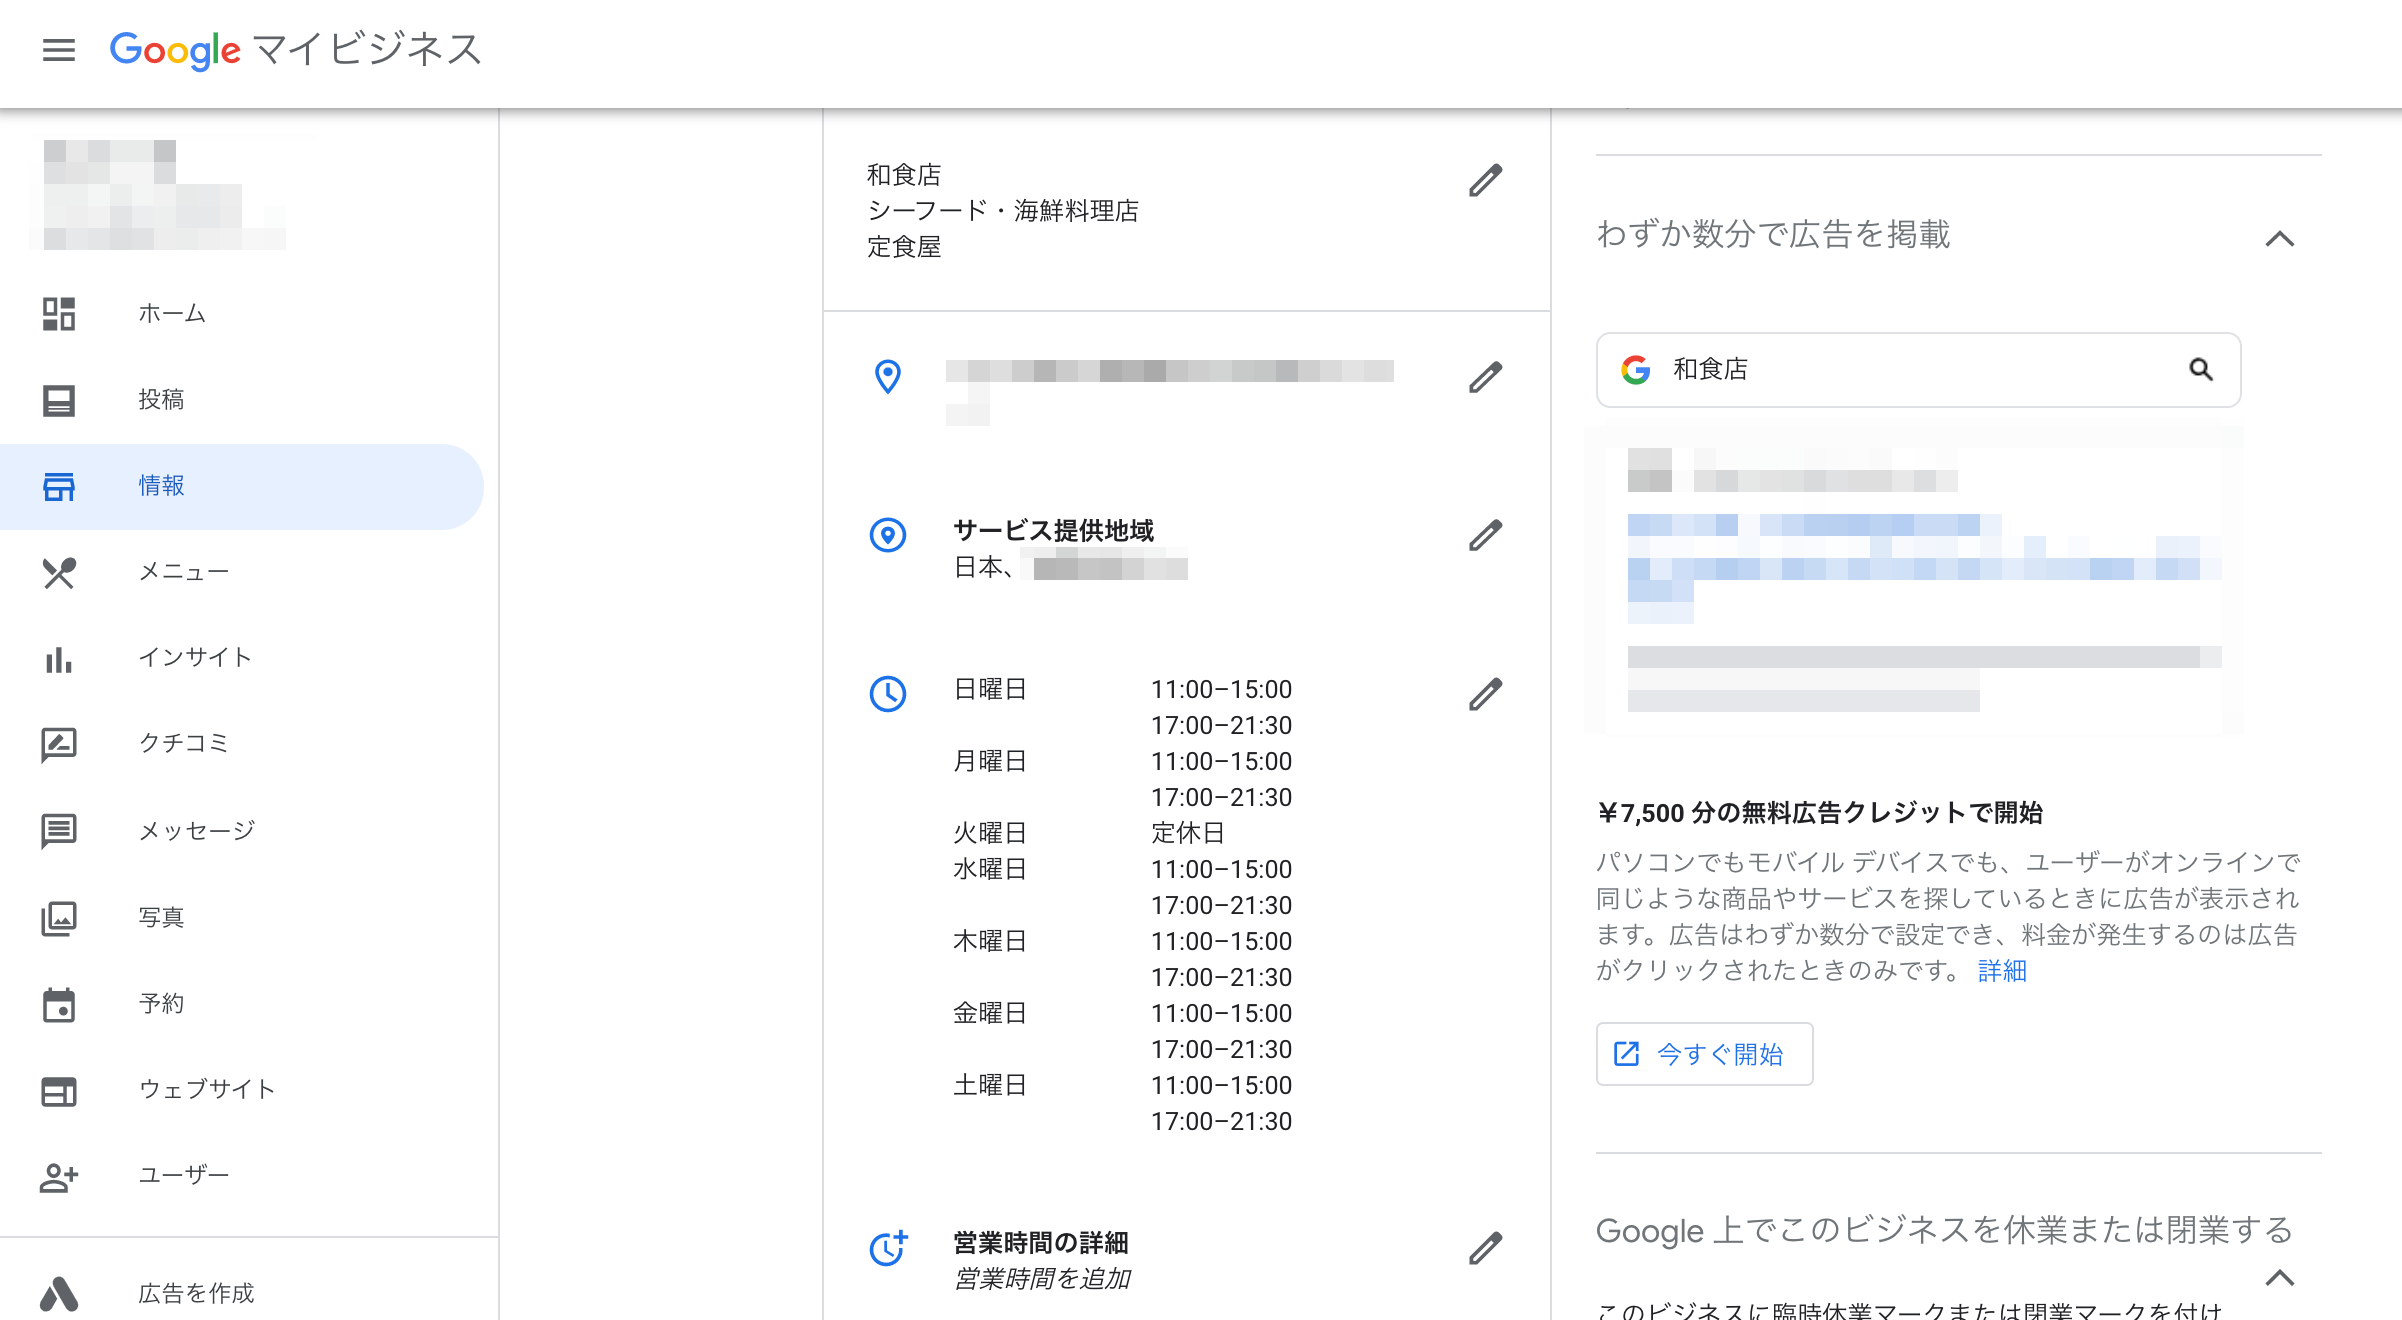2402x1320 pixels.
Task: Click the 月曜日 hours row
Action: (1122, 779)
